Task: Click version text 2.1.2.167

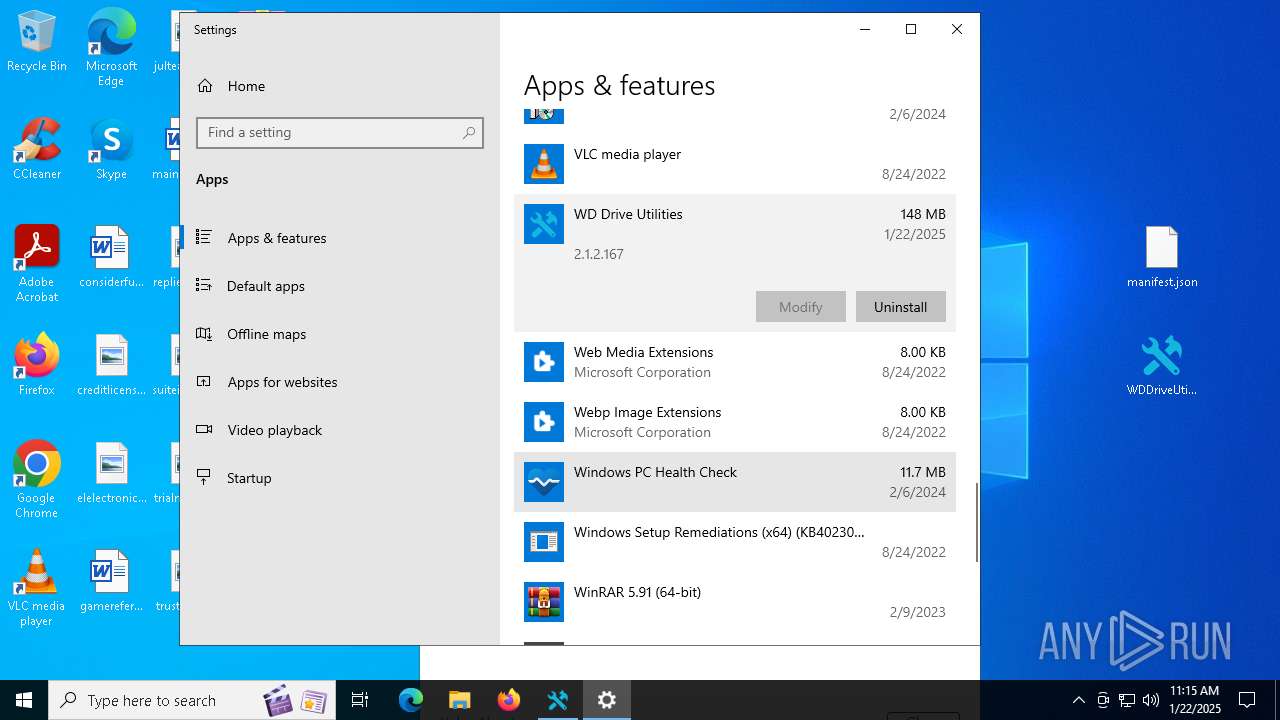Action: 599,254
